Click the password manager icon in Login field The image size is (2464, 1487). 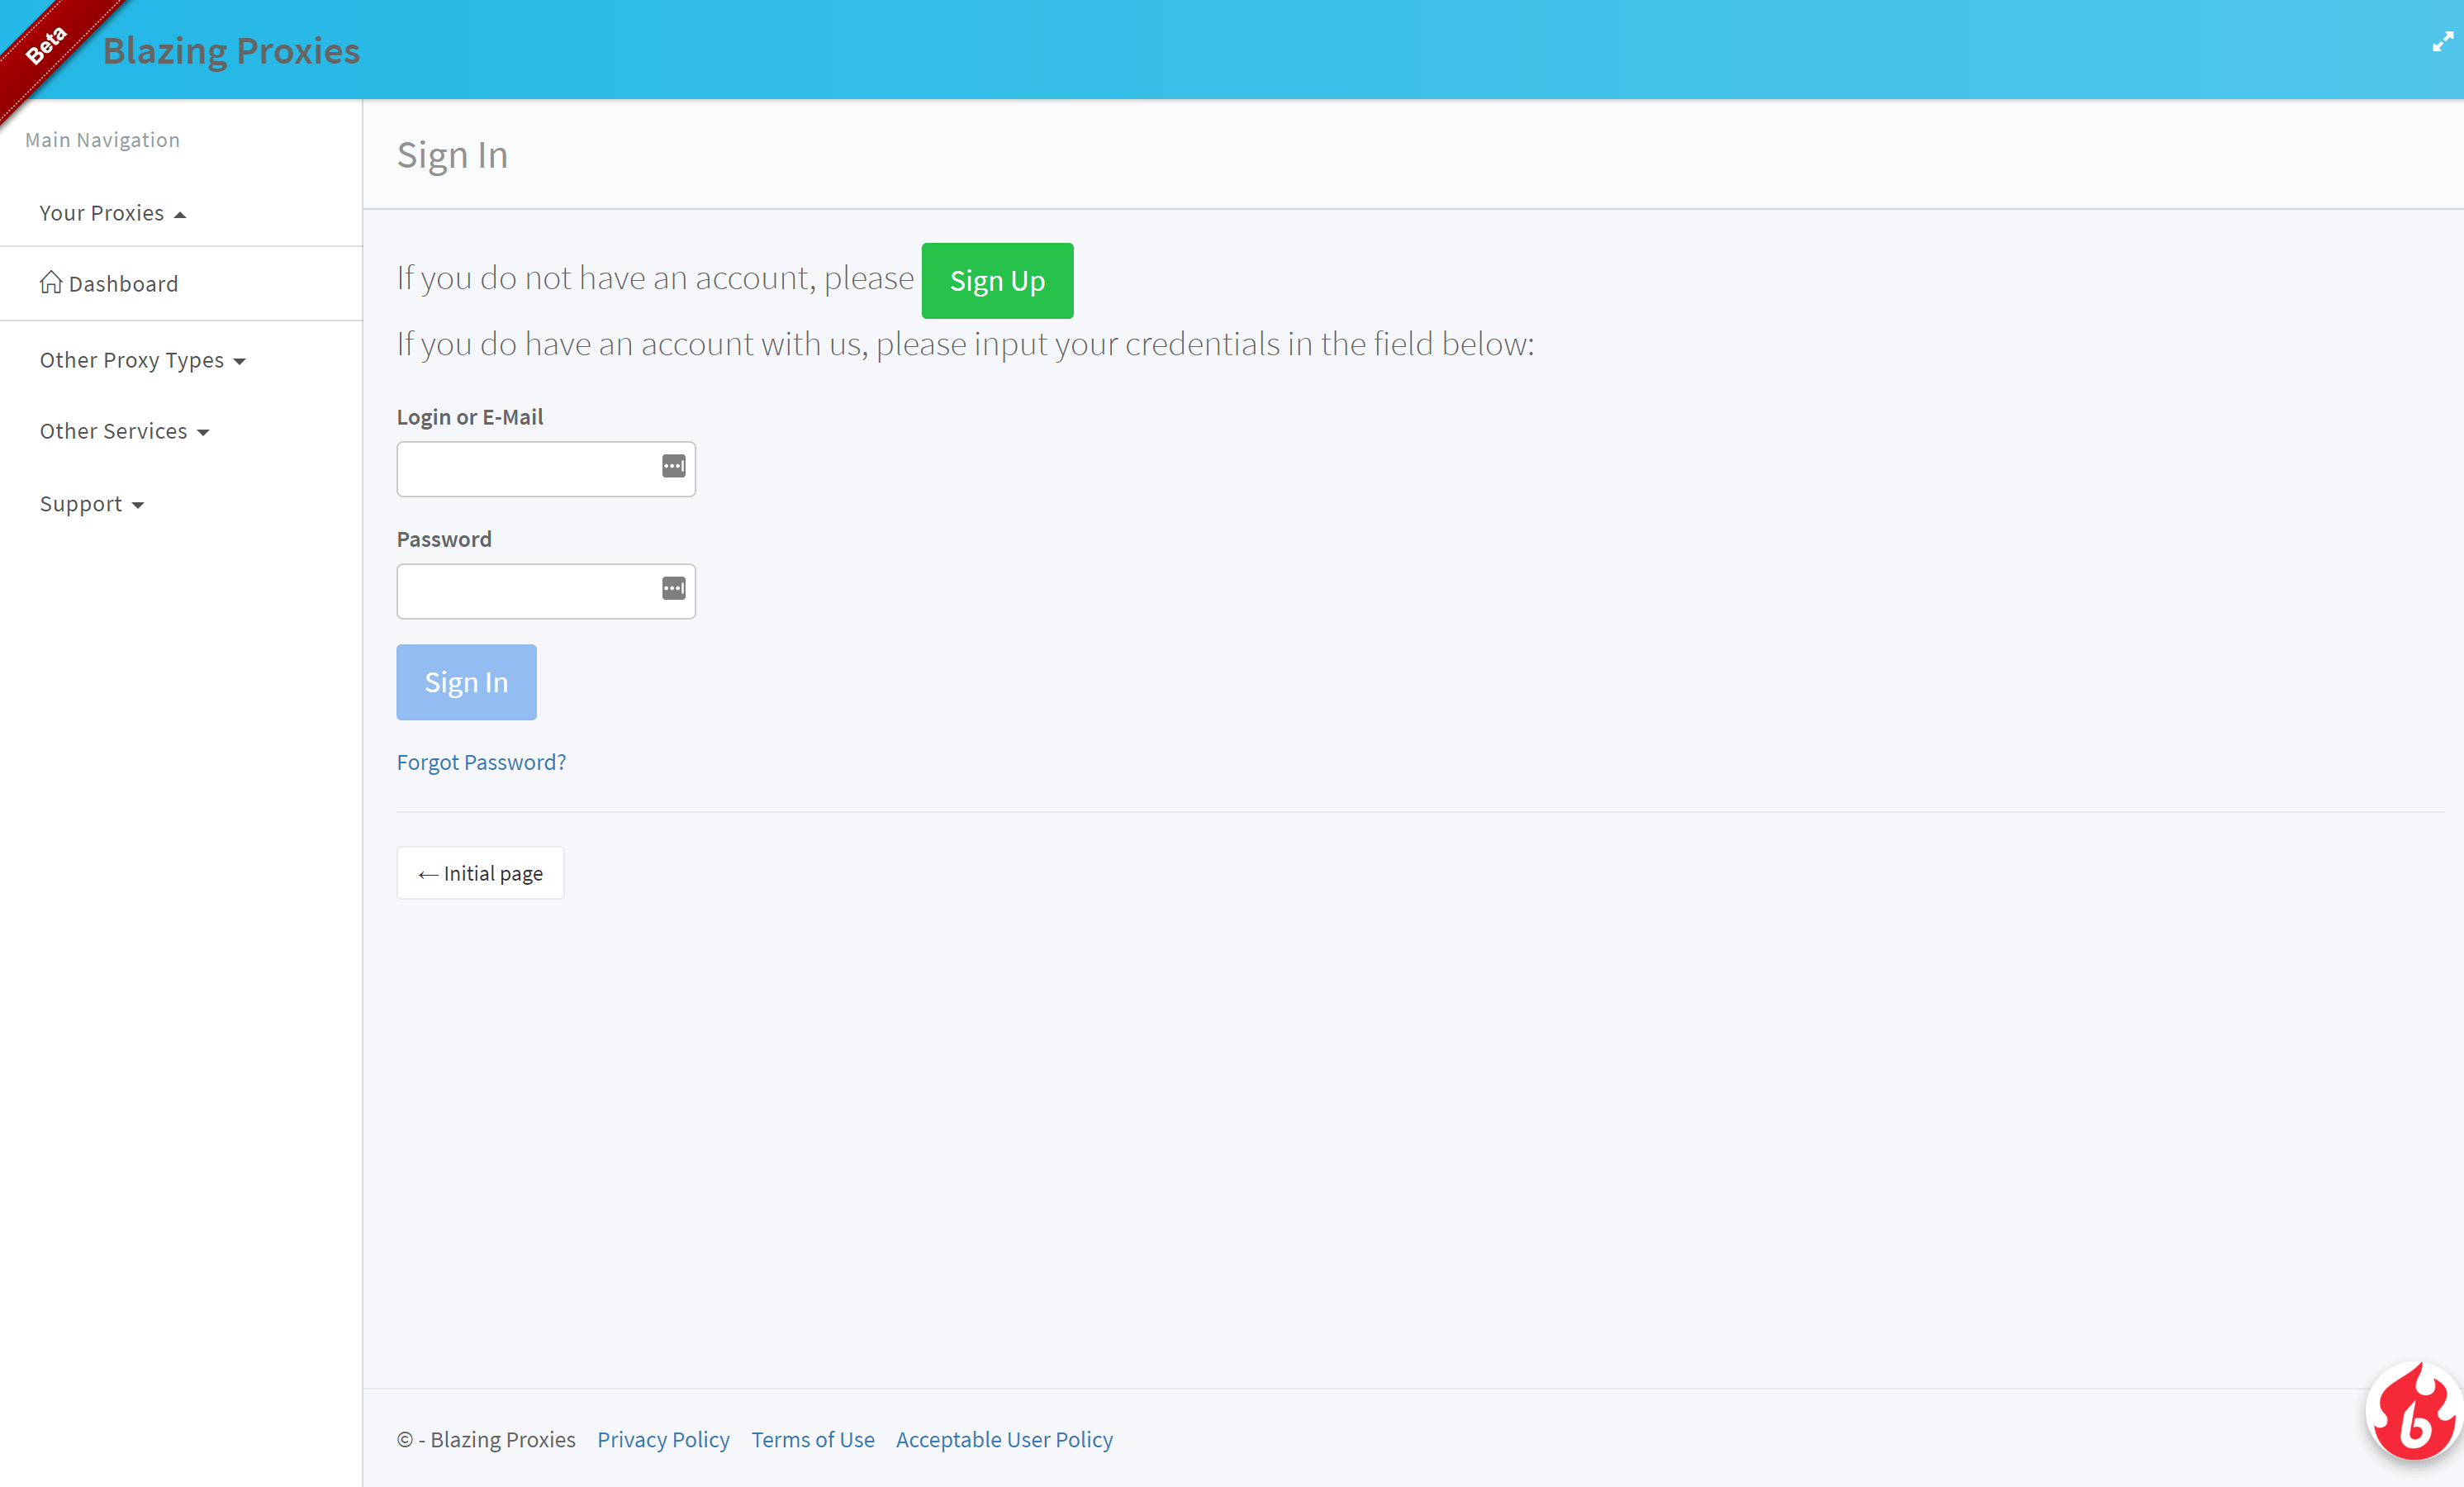[x=674, y=466]
